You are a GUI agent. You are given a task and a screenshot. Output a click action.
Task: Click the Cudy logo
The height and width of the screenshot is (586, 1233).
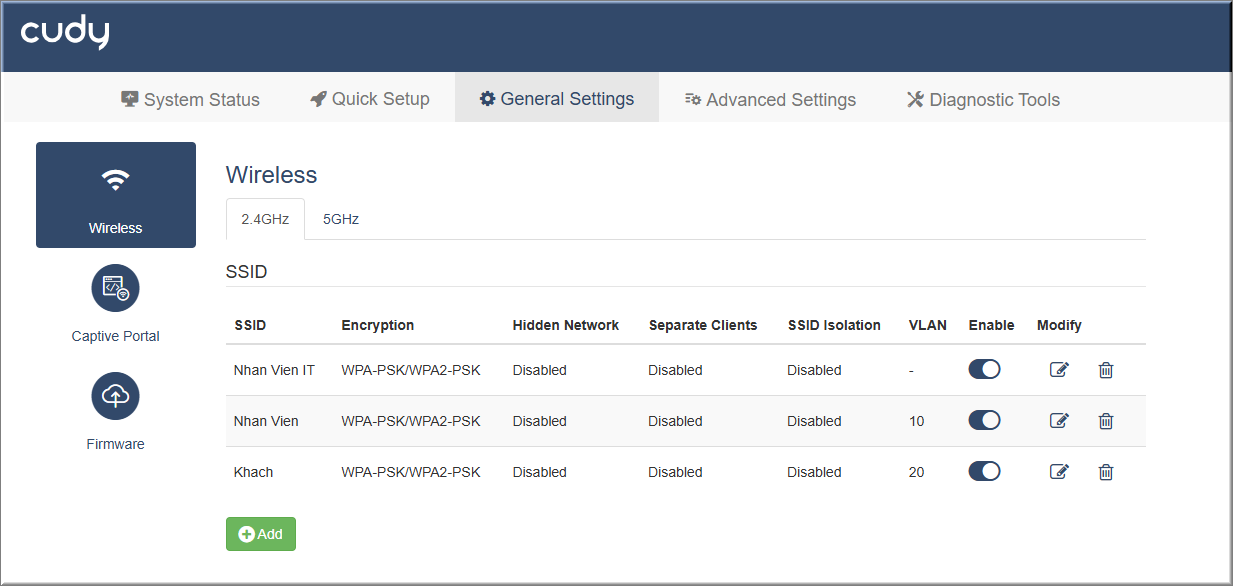pyautogui.click(x=65, y=33)
